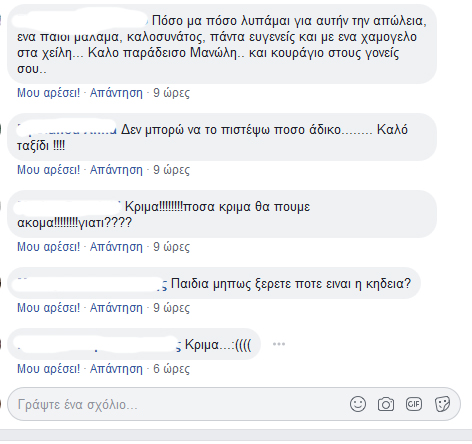The height and width of the screenshot is (444, 472).
Task: Reply to the 6 ώρες comment
Action: [x=116, y=369]
